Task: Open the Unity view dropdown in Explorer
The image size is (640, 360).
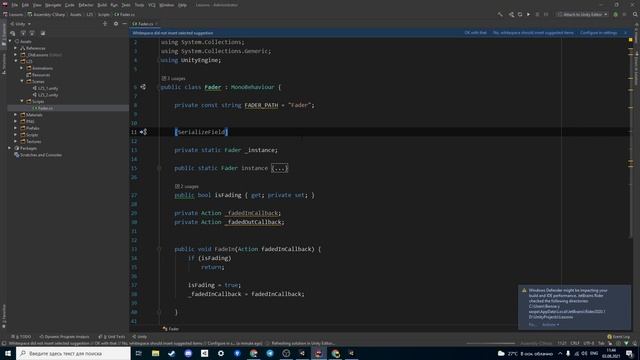Action: point(20,24)
